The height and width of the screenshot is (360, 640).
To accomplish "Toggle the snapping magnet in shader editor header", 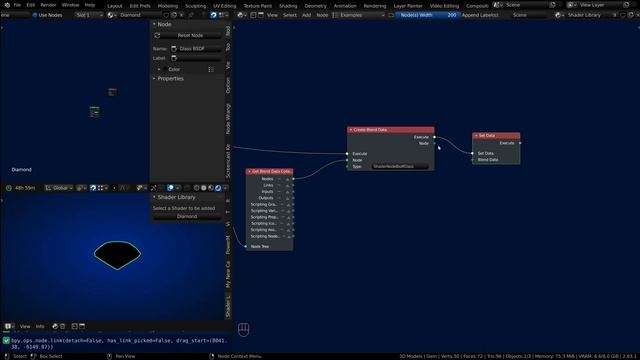I will click(213, 15).
